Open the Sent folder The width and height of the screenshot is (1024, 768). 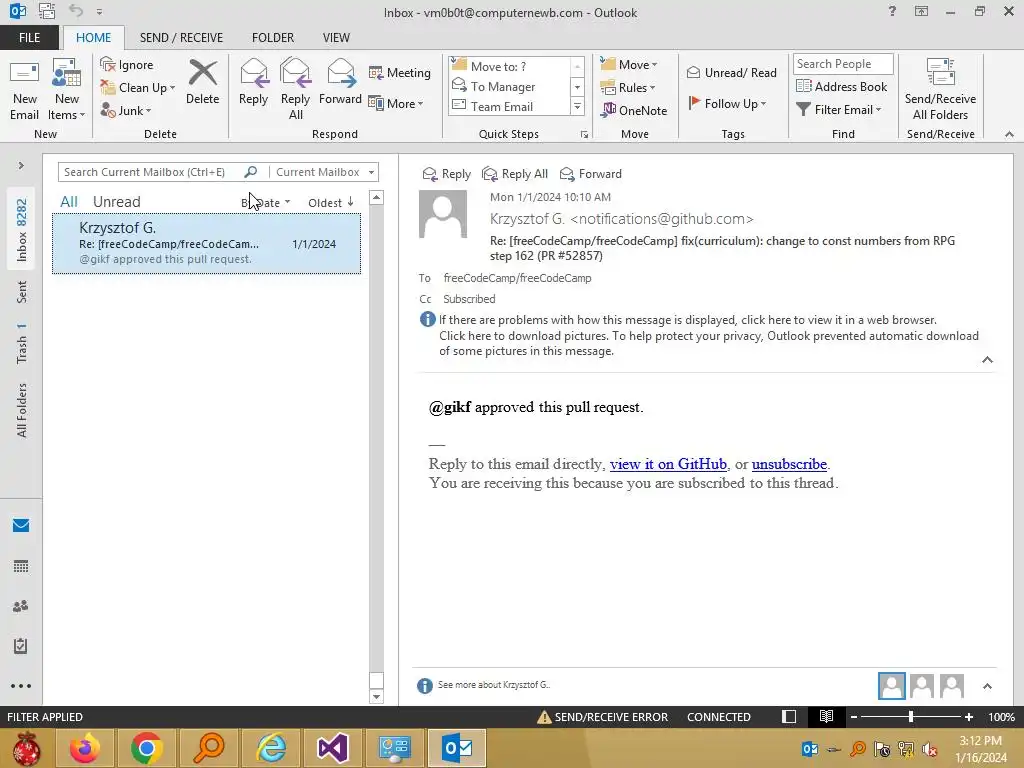[x=22, y=292]
